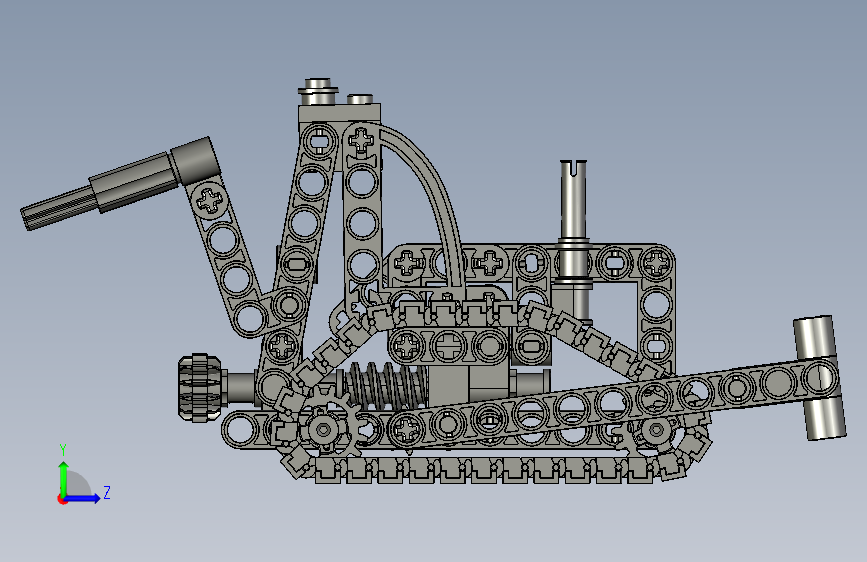Click the red origin ball of the triad
Image resolution: width=867 pixels, height=562 pixels.
62,499
